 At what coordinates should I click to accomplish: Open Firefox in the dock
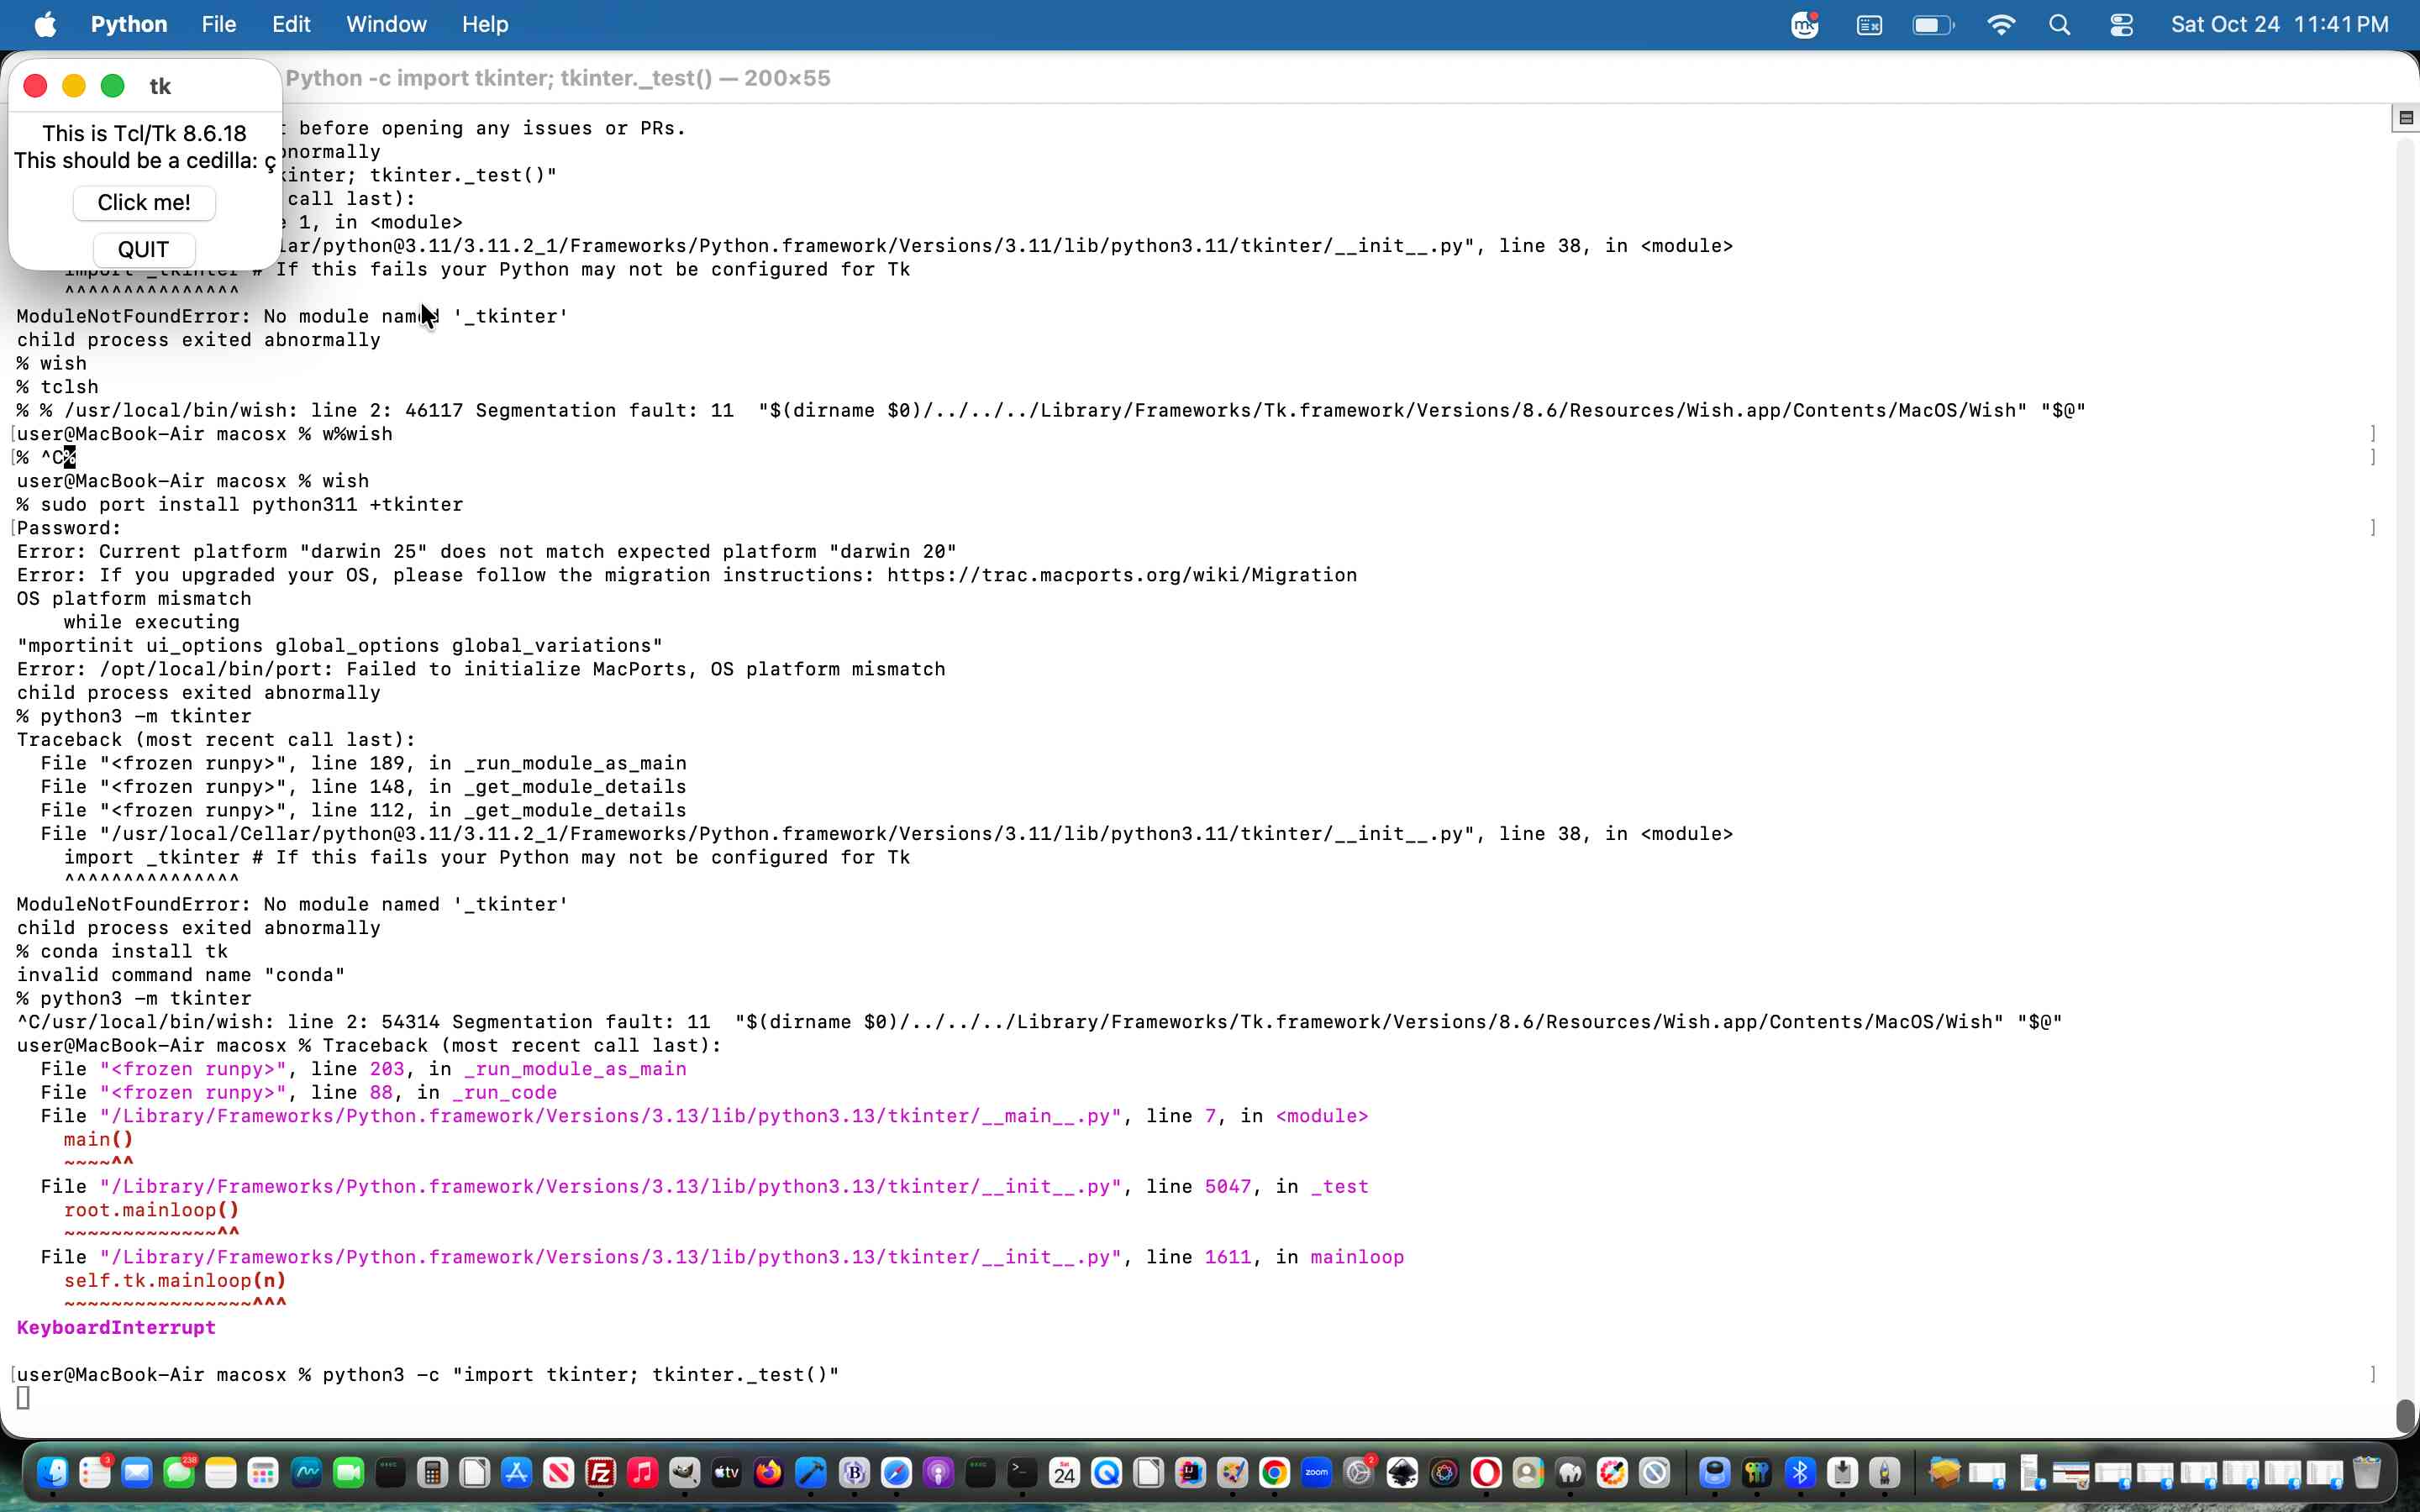[x=768, y=1472]
